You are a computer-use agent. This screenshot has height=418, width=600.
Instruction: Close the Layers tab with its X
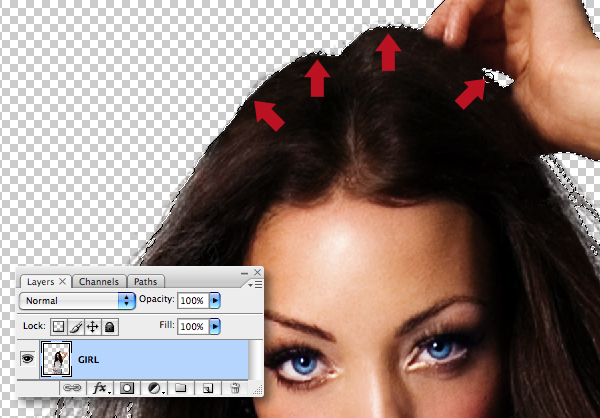63,281
